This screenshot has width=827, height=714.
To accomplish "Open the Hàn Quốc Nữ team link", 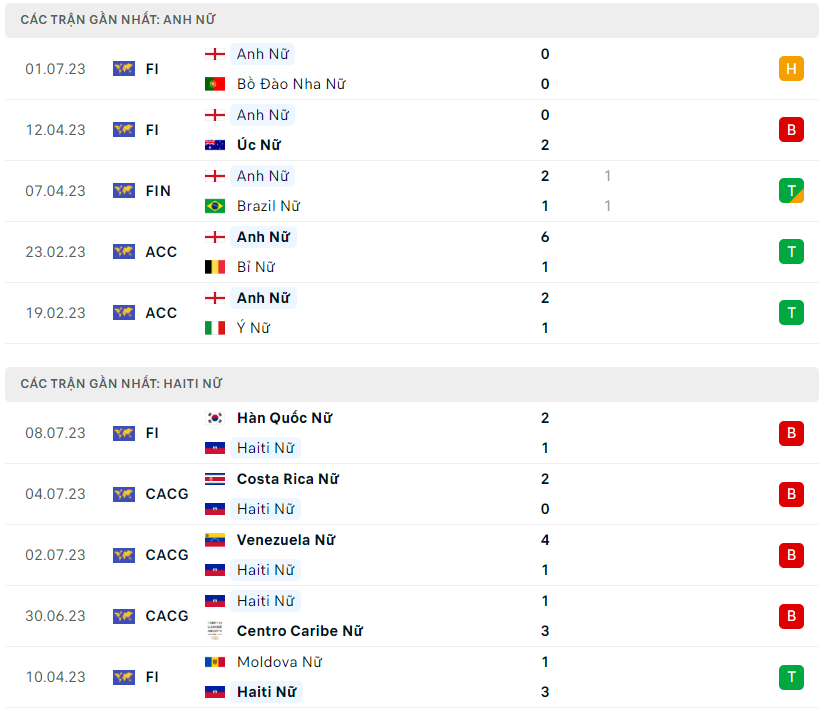I will (x=284, y=418).
